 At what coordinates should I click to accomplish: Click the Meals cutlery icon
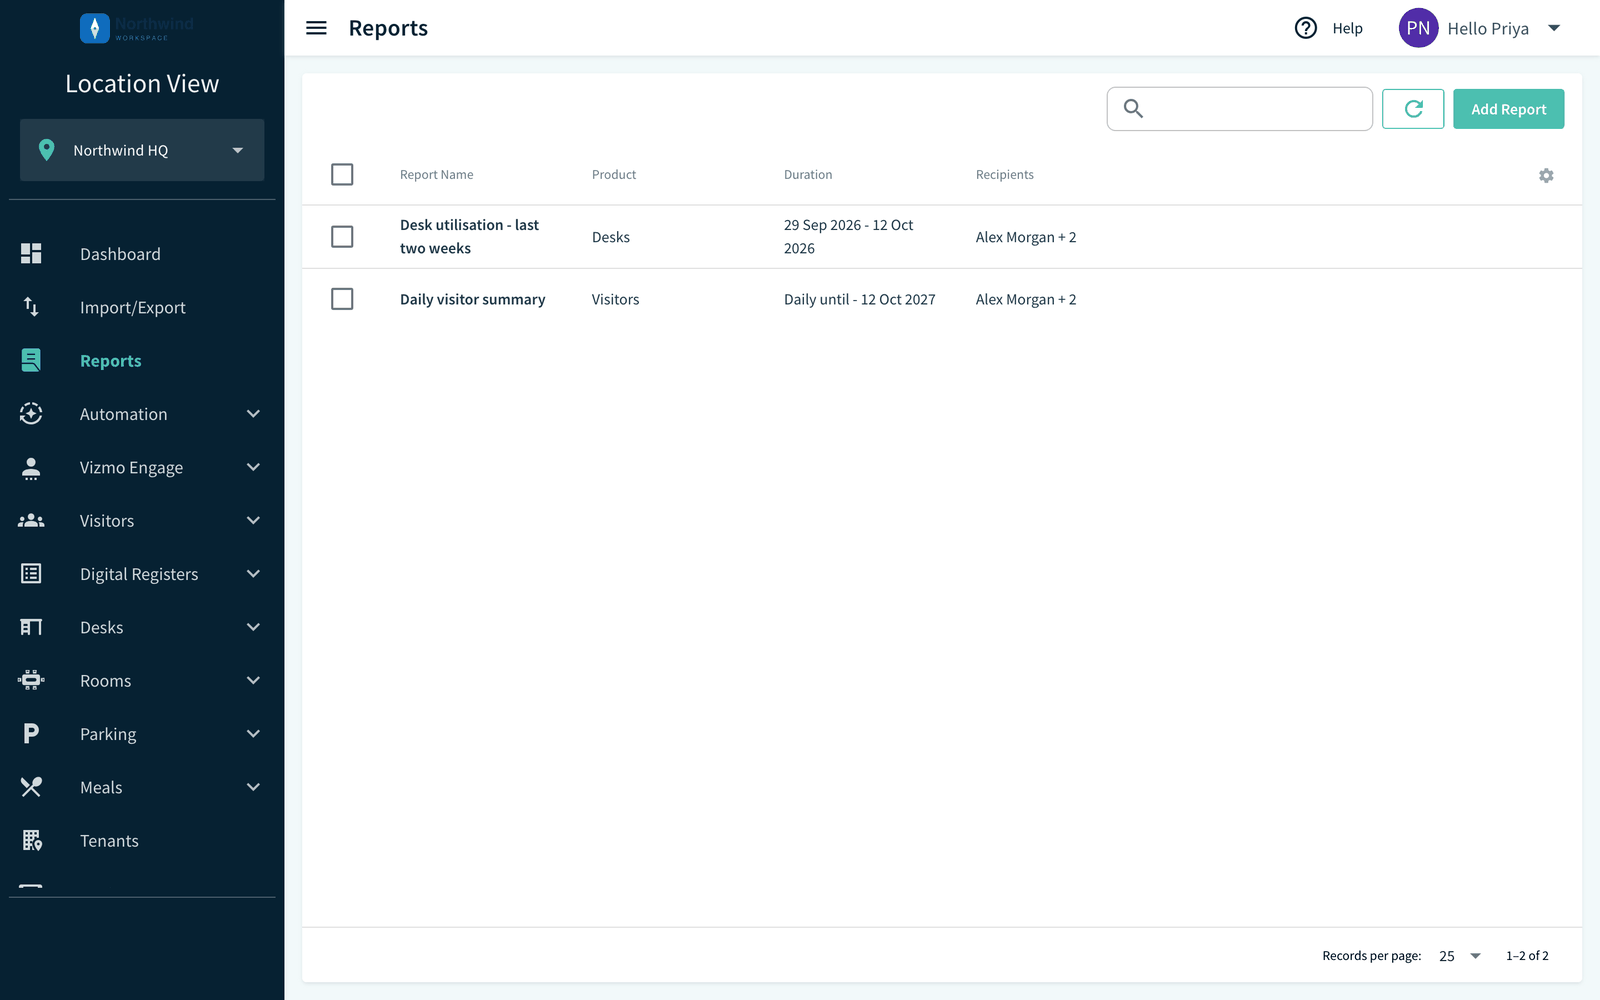point(31,787)
